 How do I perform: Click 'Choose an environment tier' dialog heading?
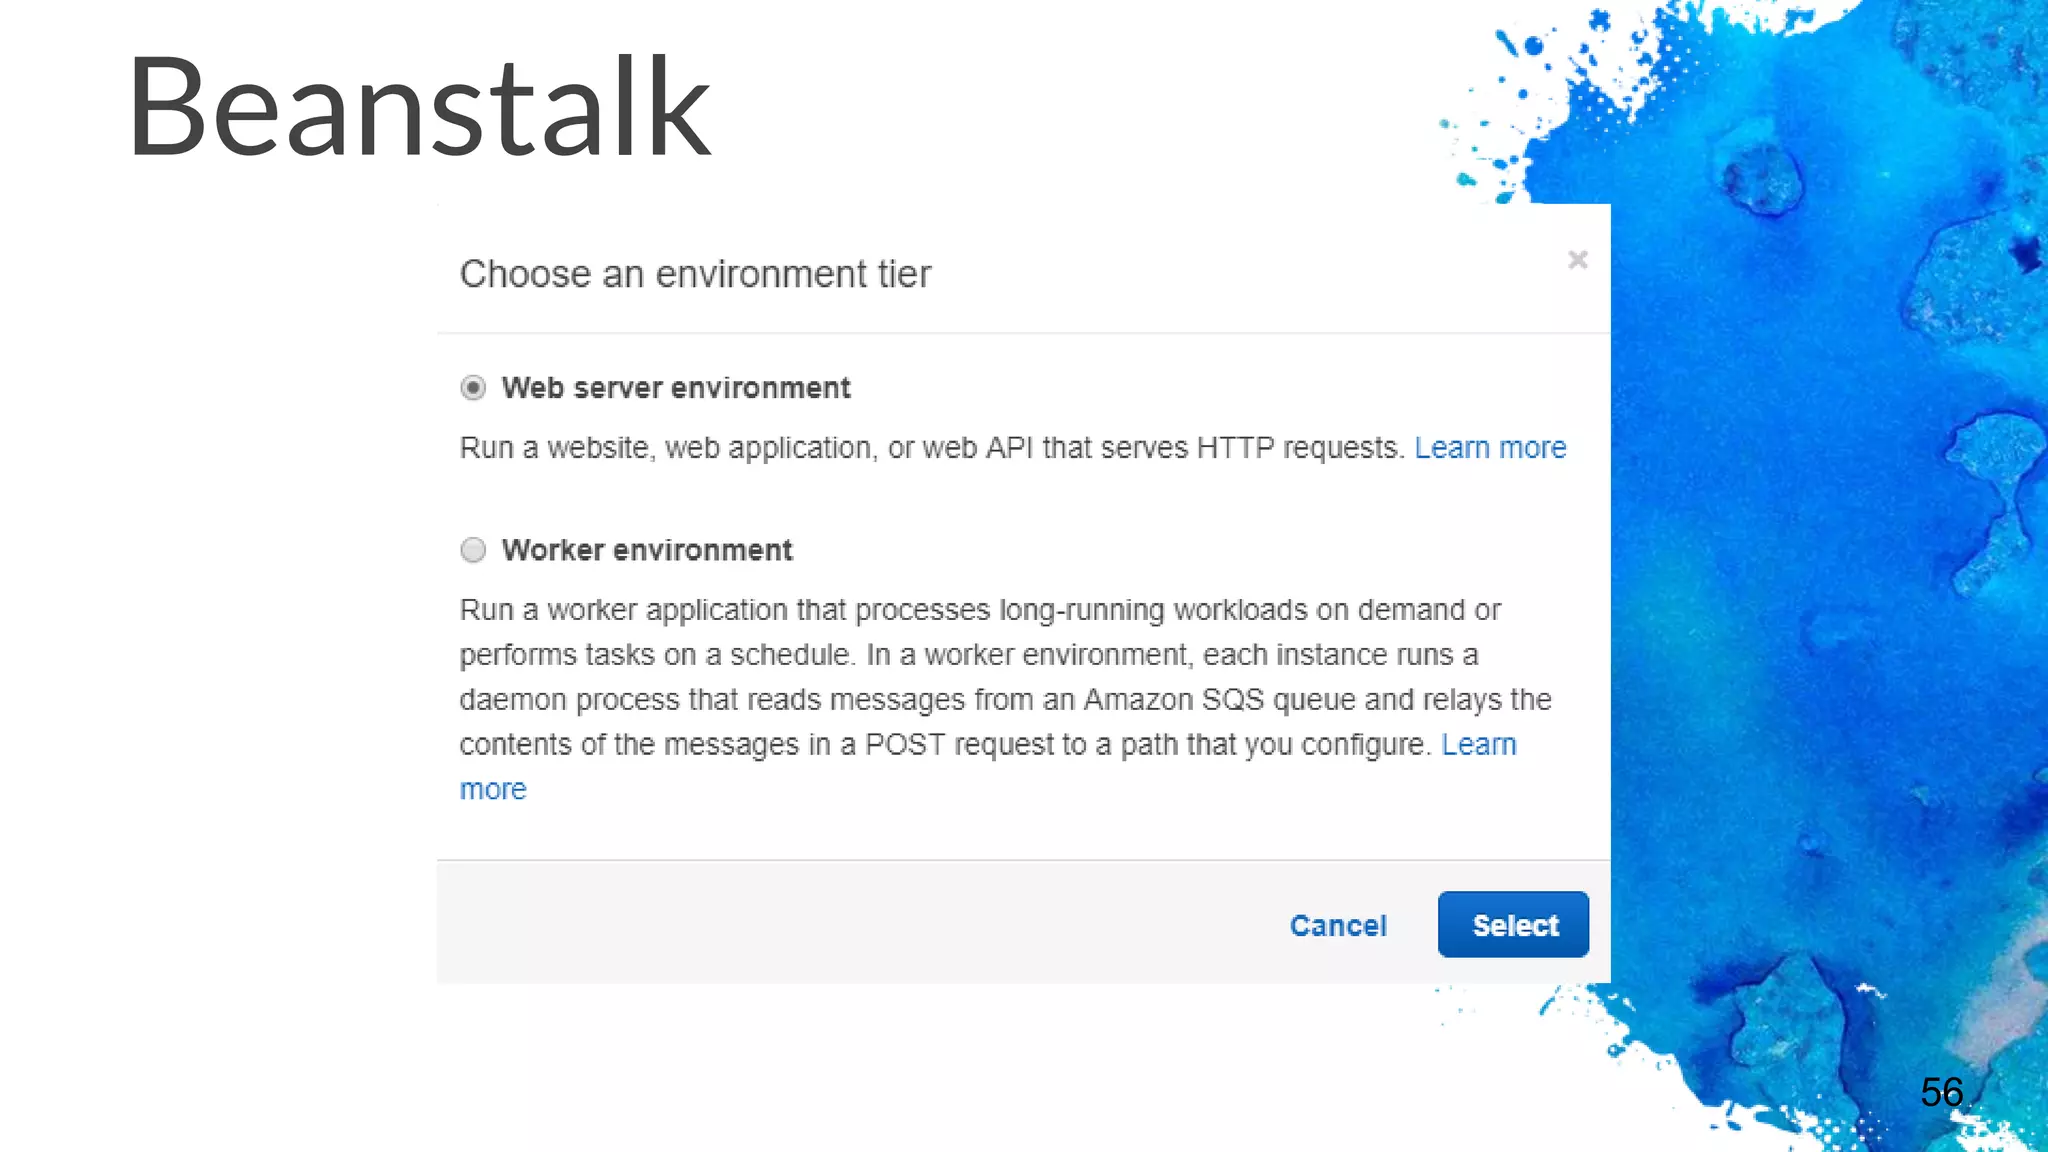coord(695,274)
